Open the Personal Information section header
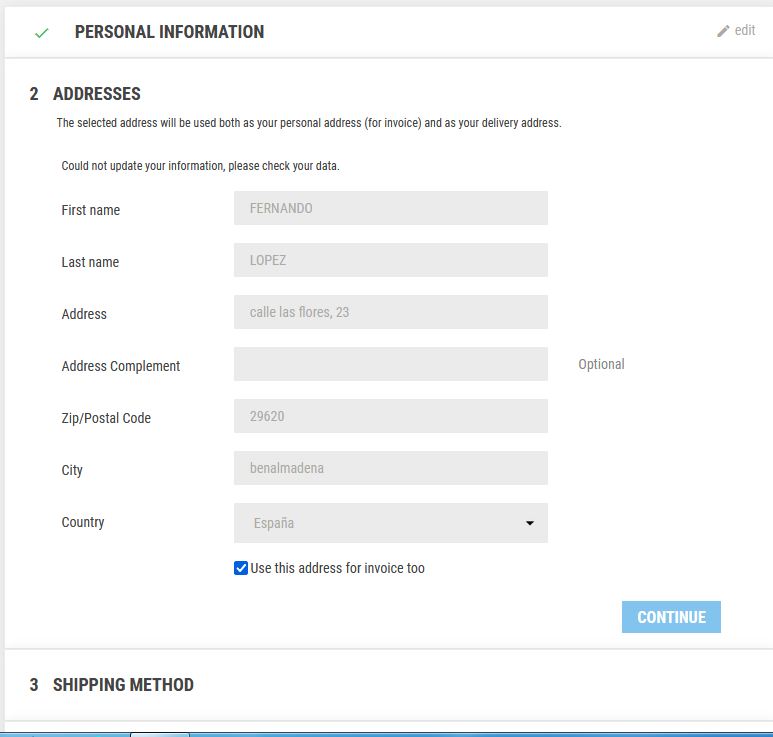 pyautogui.click(x=169, y=32)
